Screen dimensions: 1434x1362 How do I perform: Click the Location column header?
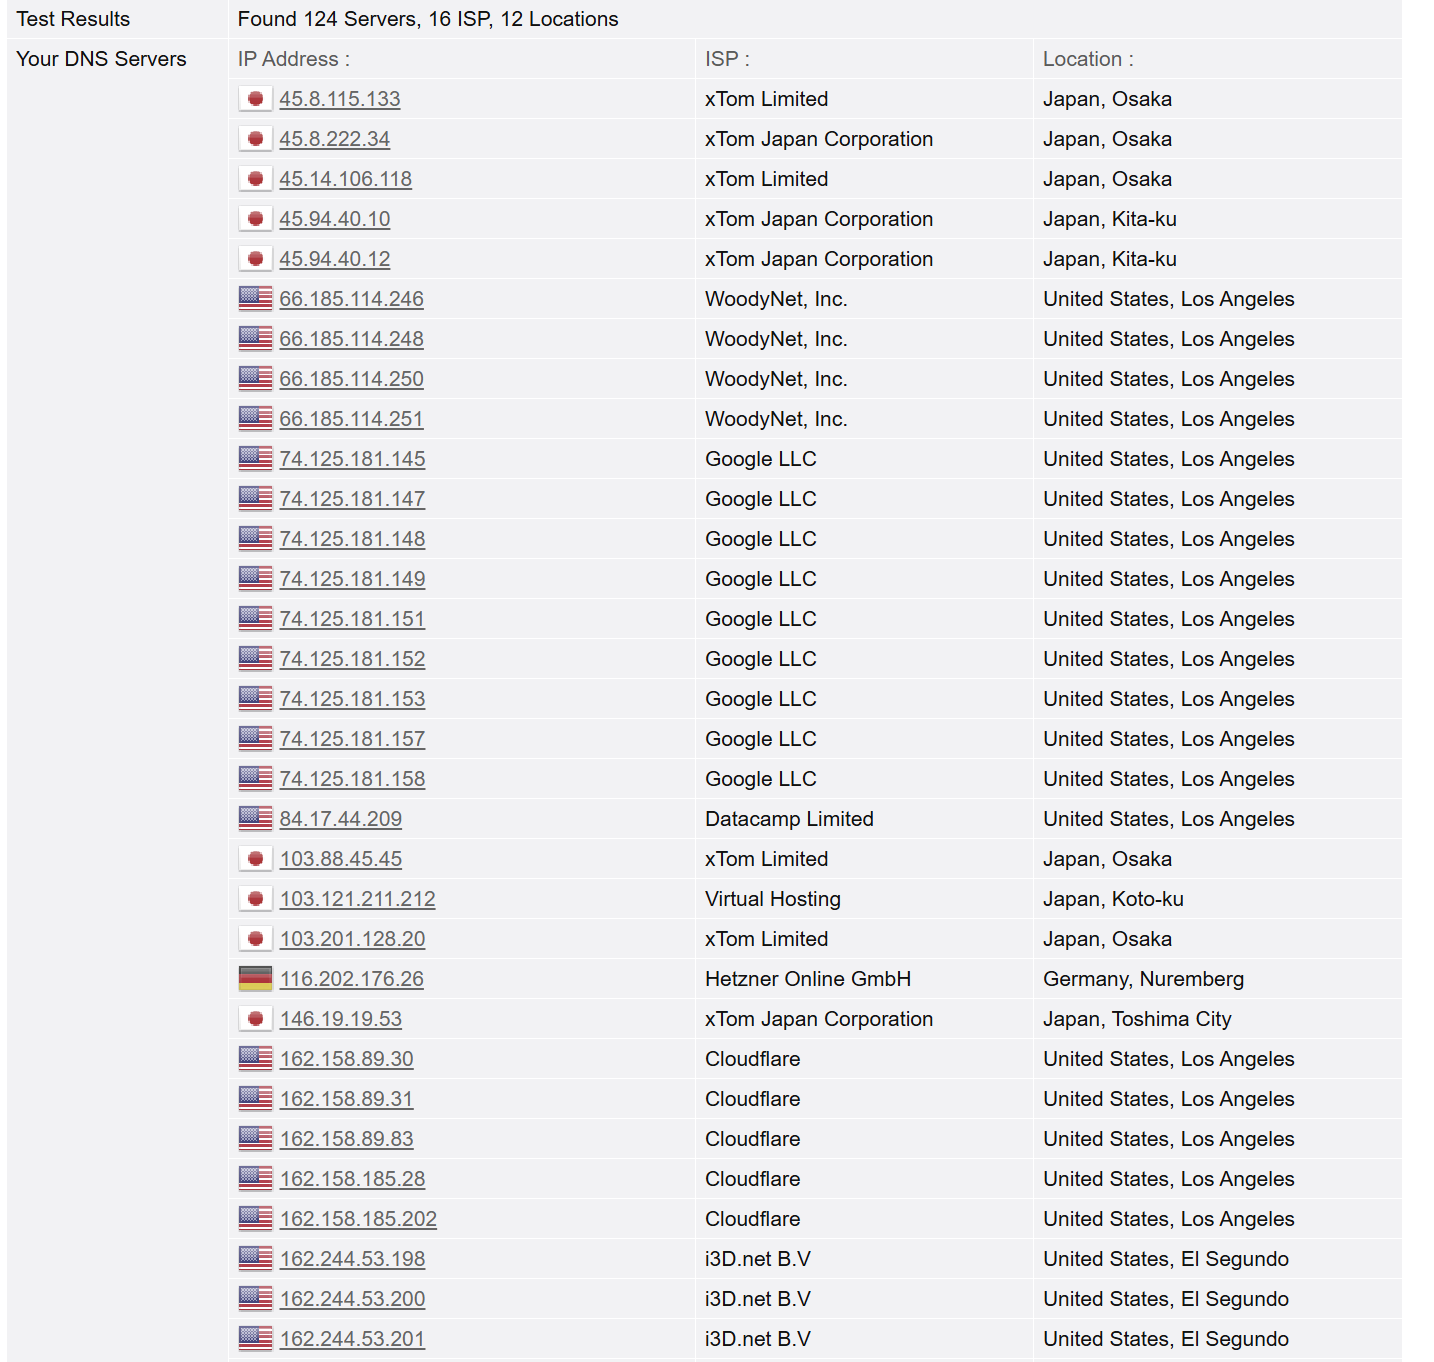[x=1087, y=59]
